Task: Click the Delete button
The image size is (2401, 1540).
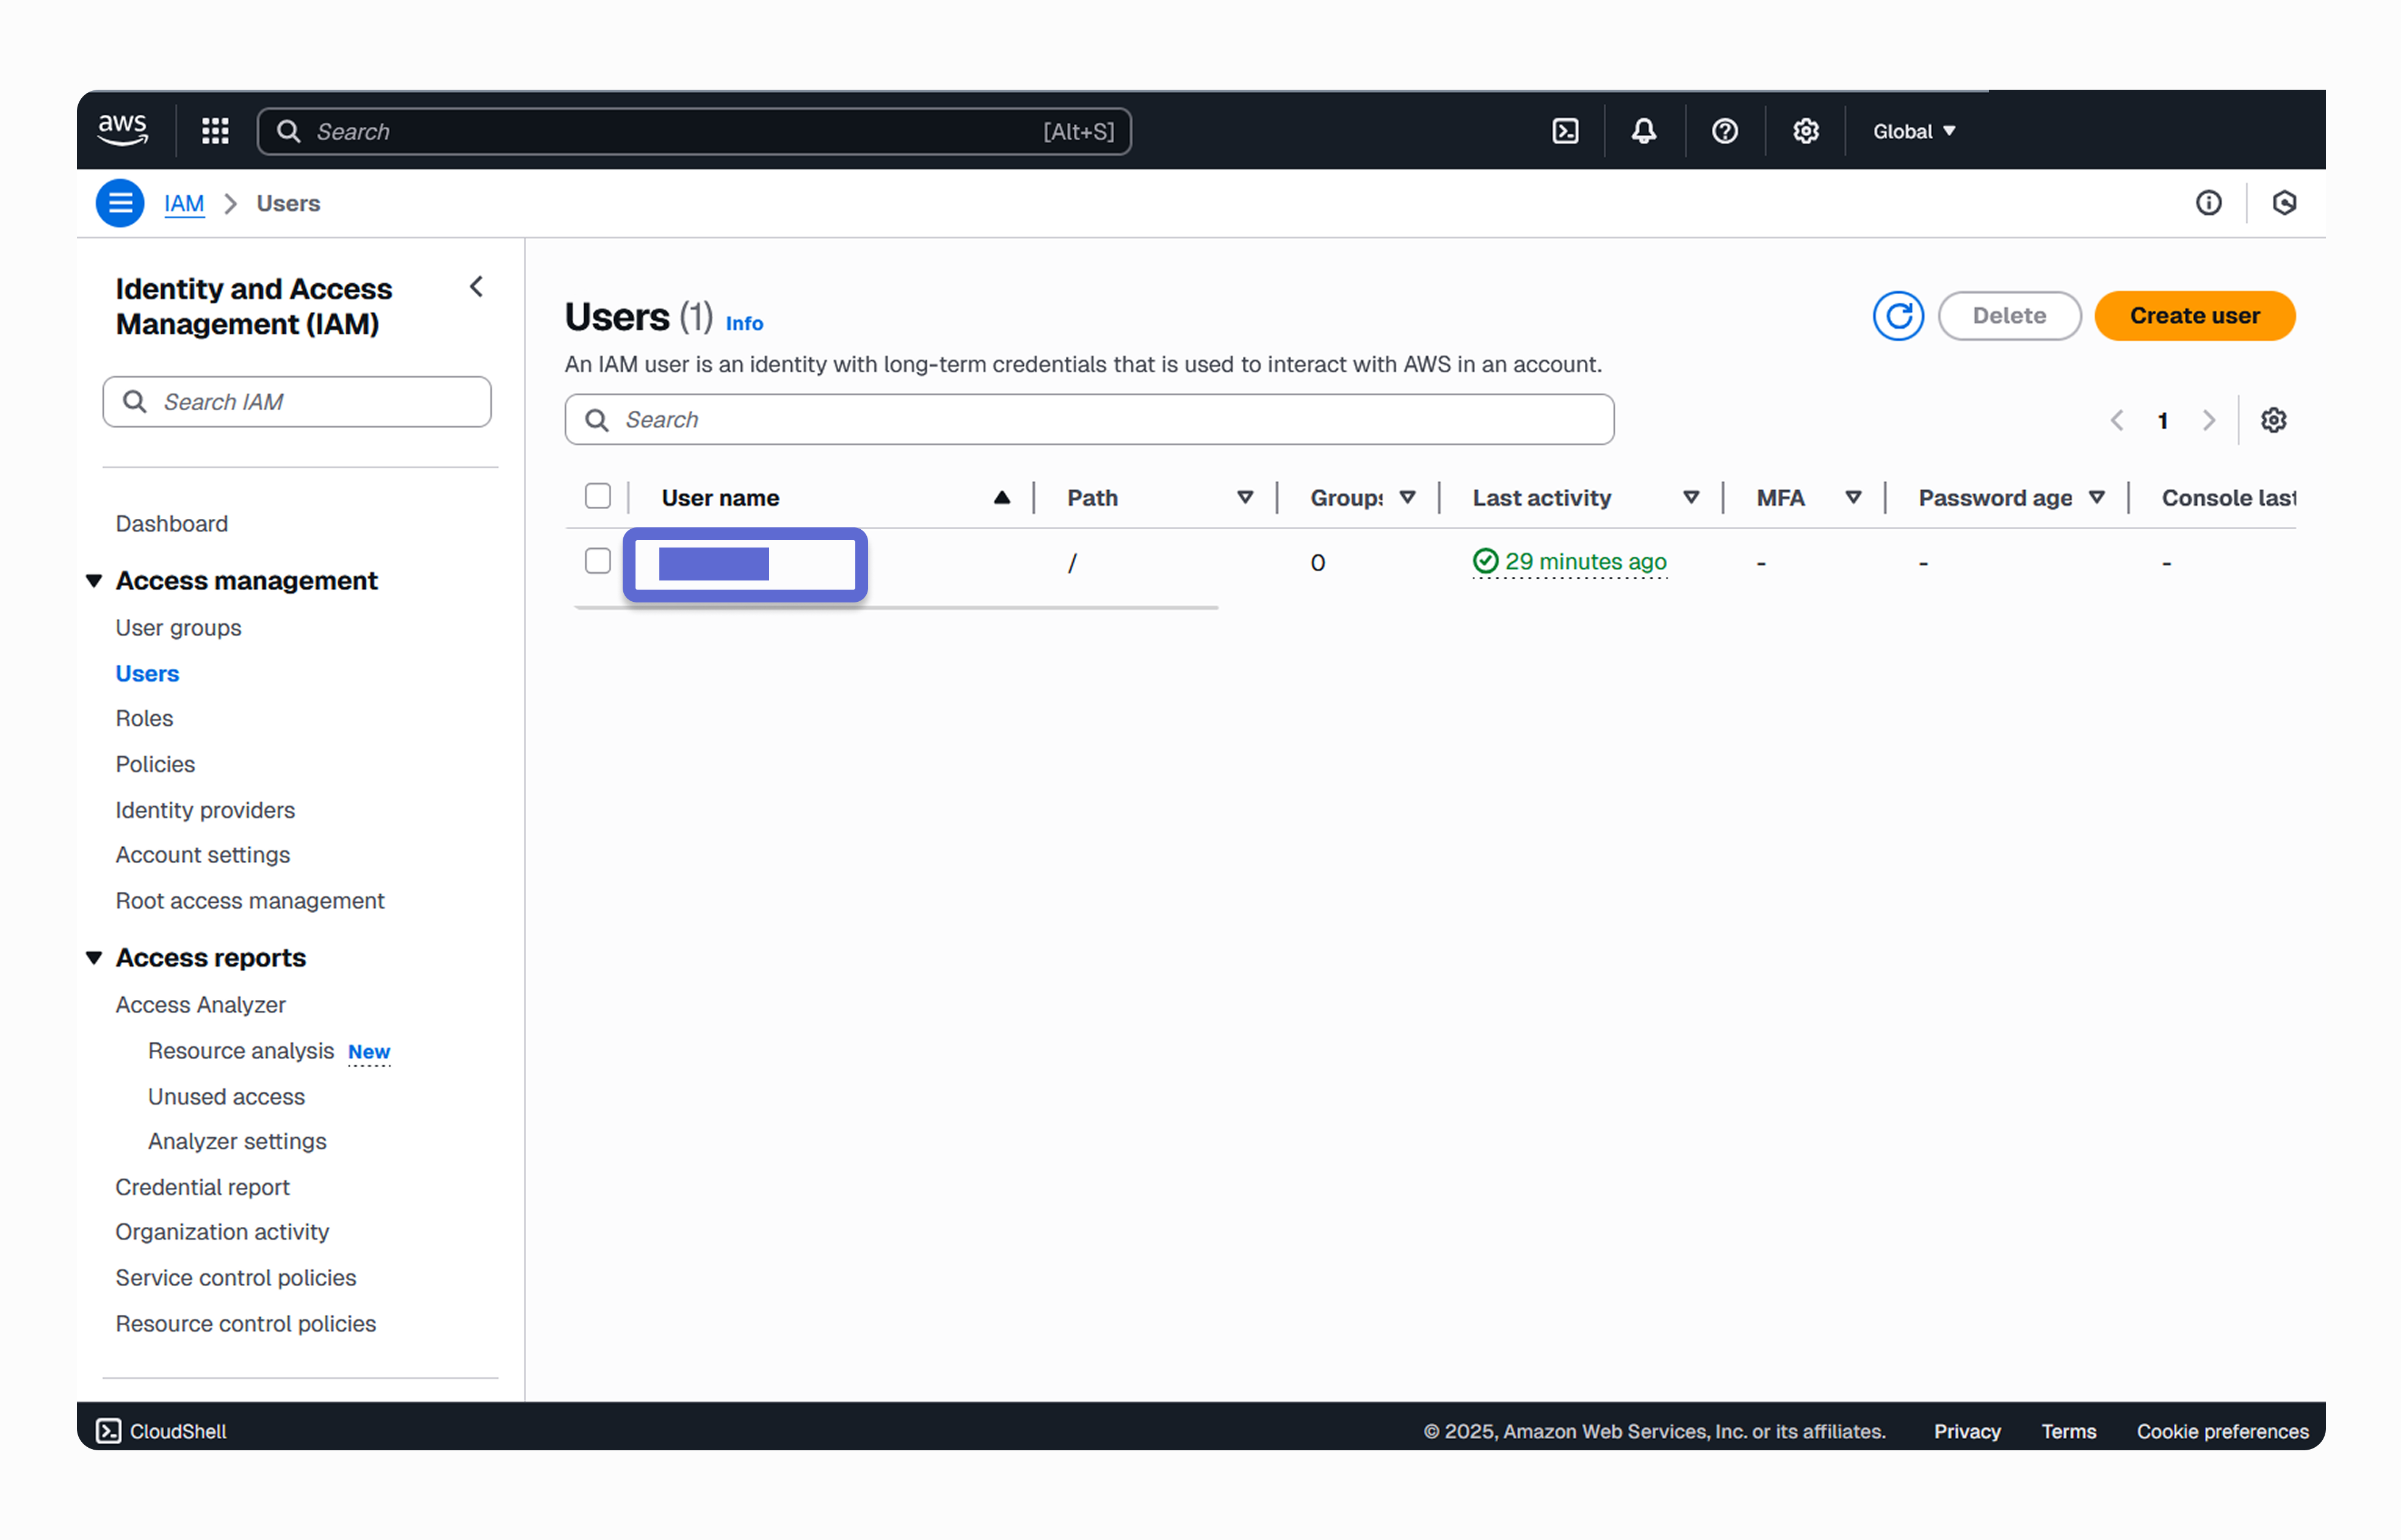Action: tap(2009, 316)
